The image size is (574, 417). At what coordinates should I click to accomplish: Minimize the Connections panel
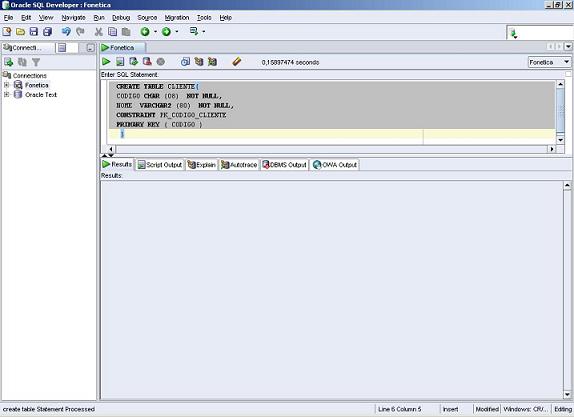[90, 48]
